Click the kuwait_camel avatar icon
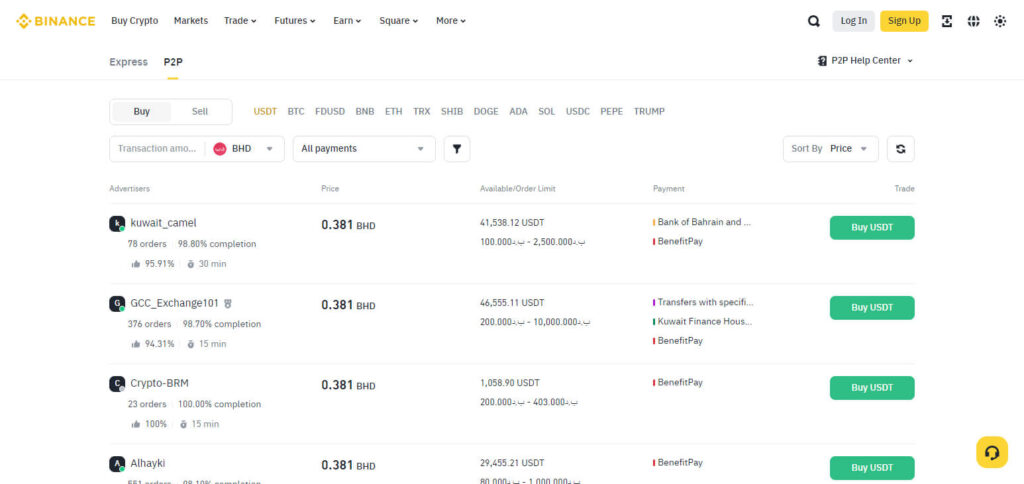The width and height of the screenshot is (1024, 484). 117,224
